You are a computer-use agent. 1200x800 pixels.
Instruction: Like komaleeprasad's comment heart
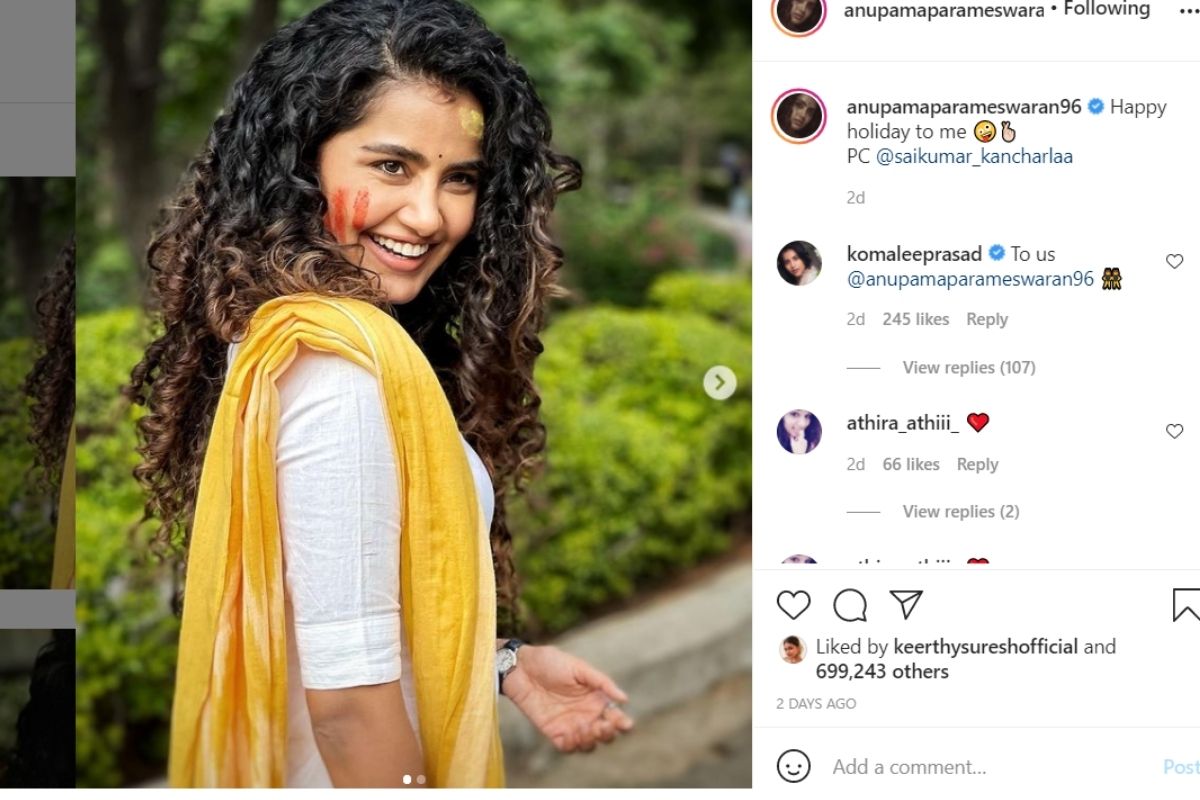(x=1175, y=261)
